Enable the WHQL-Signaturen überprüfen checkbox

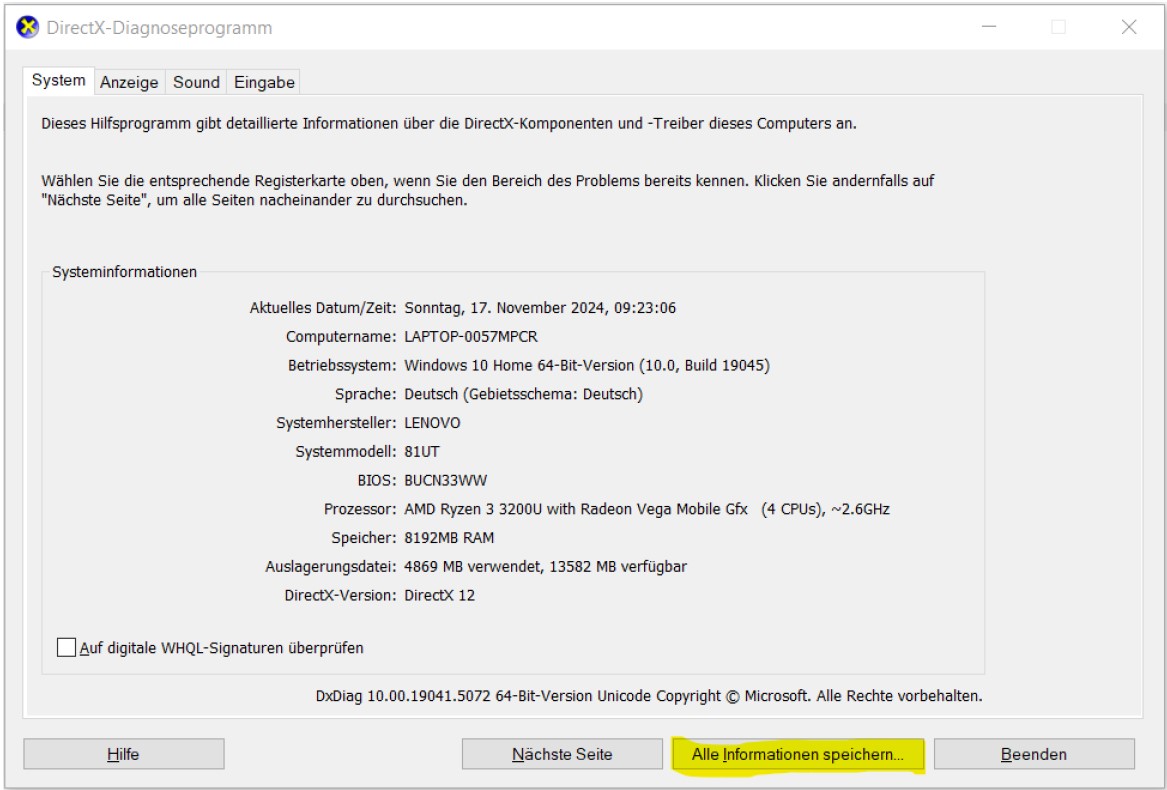(67, 647)
